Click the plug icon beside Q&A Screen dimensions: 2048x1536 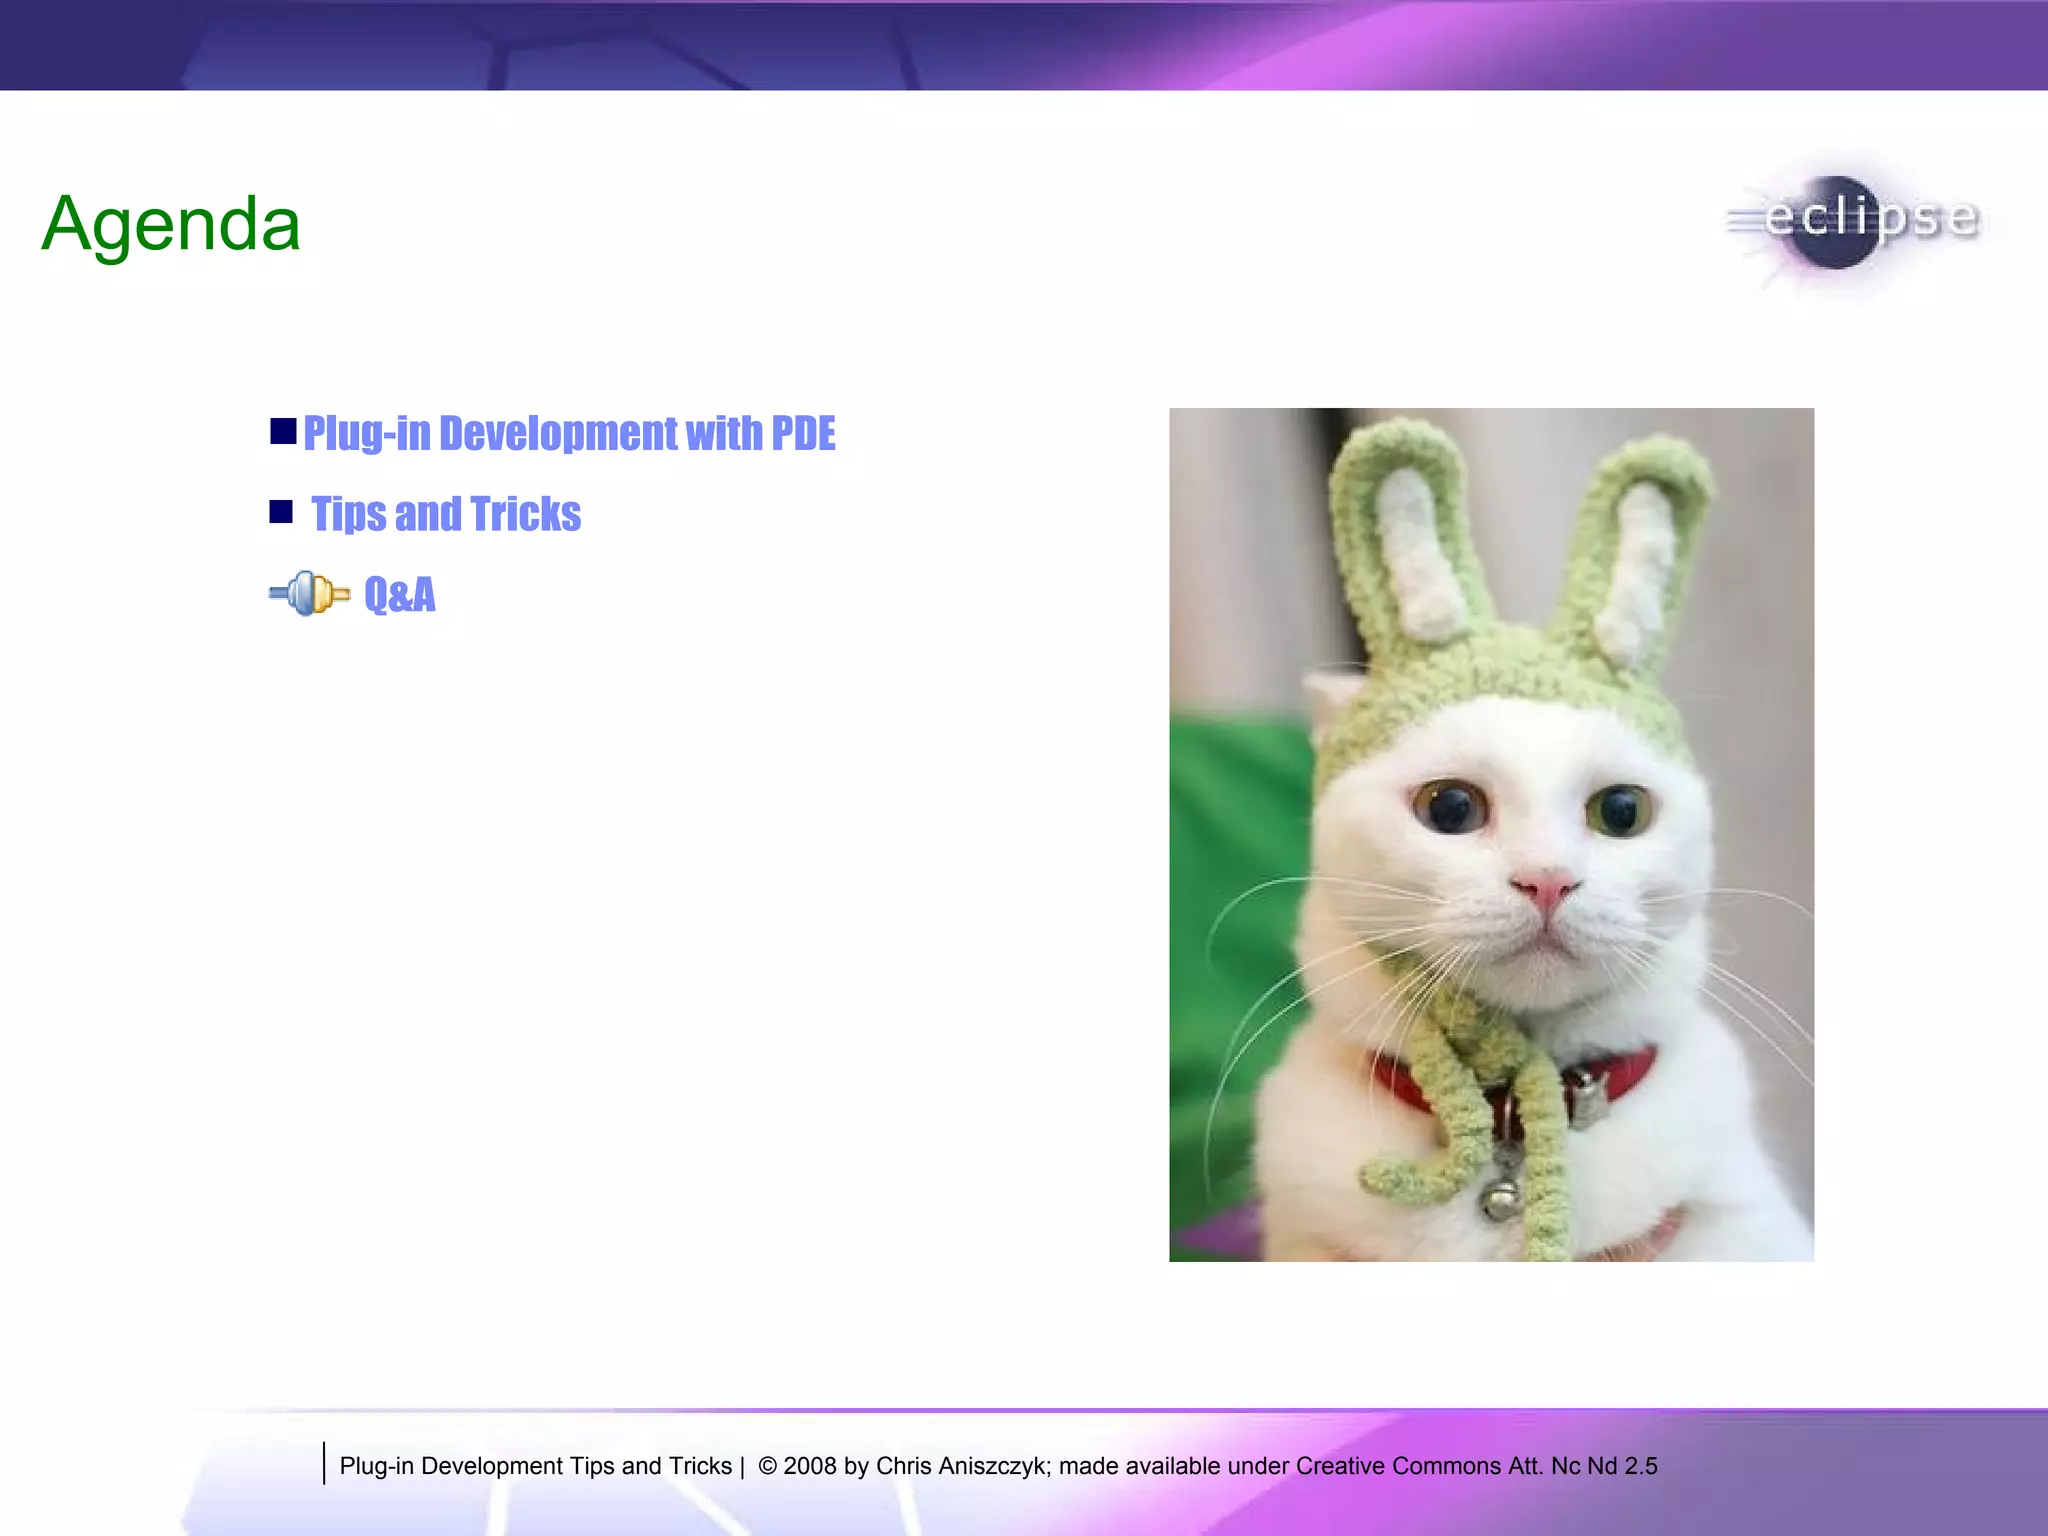(x=309, y=594)
